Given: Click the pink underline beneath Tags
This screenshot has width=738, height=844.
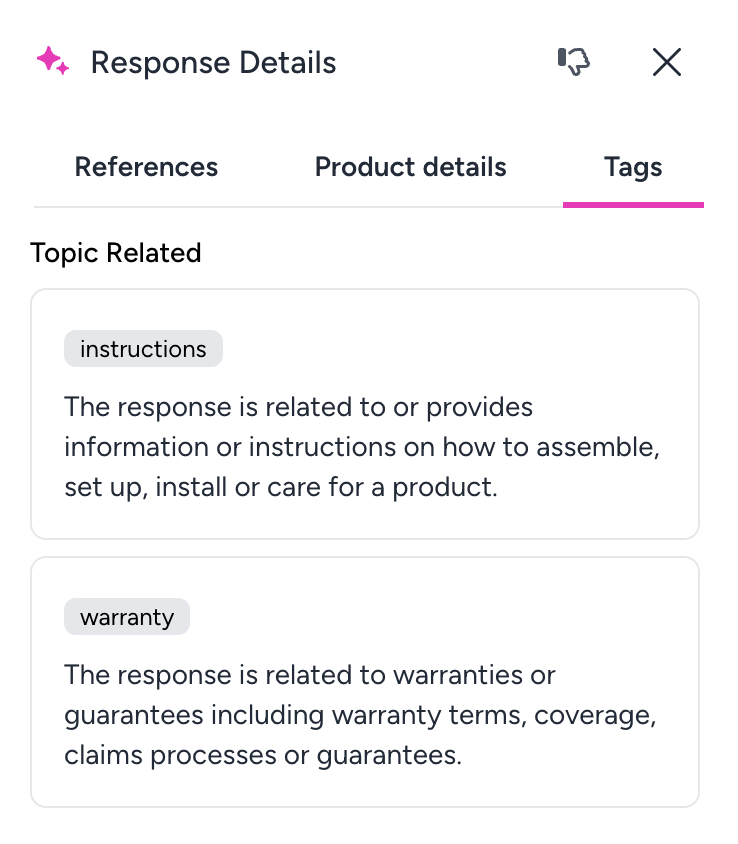Looking at the screenshot, I should 633,204.
